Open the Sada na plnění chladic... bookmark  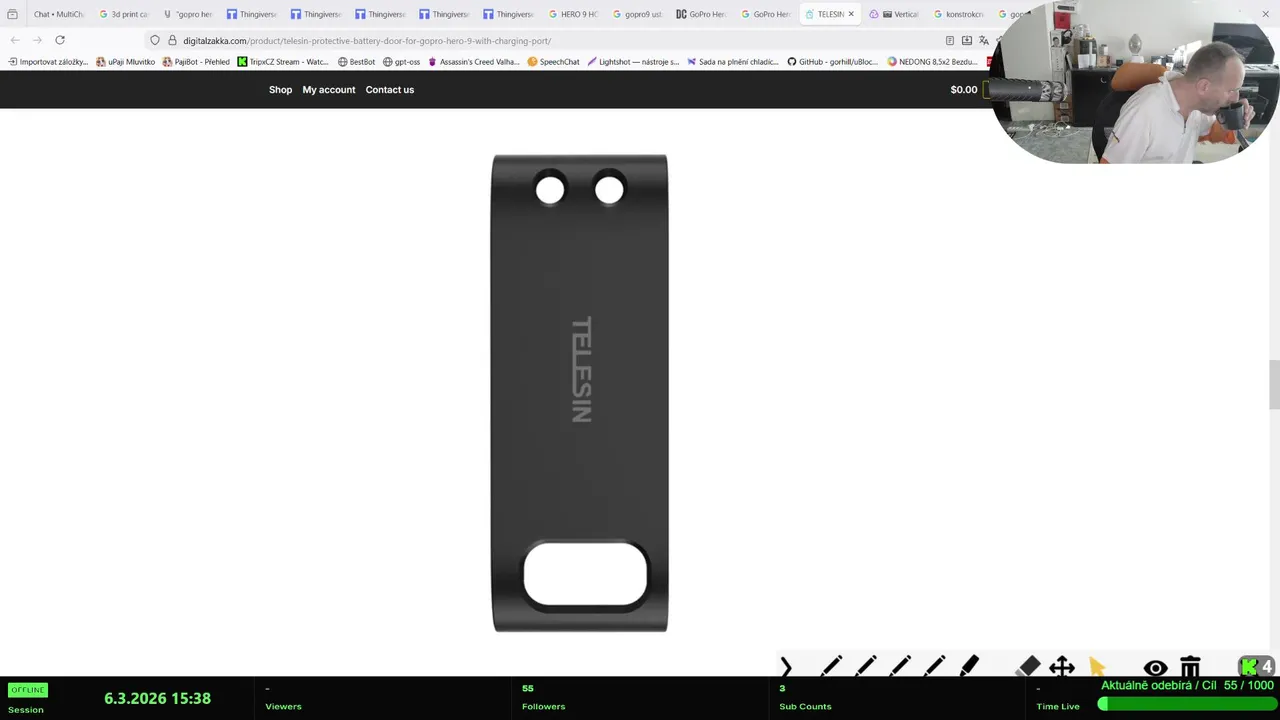733,62
